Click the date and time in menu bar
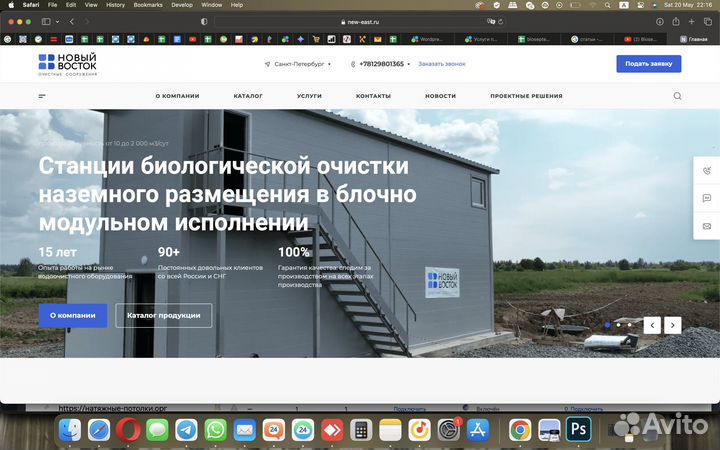This screenshot has width=720, height=450. 687,5
